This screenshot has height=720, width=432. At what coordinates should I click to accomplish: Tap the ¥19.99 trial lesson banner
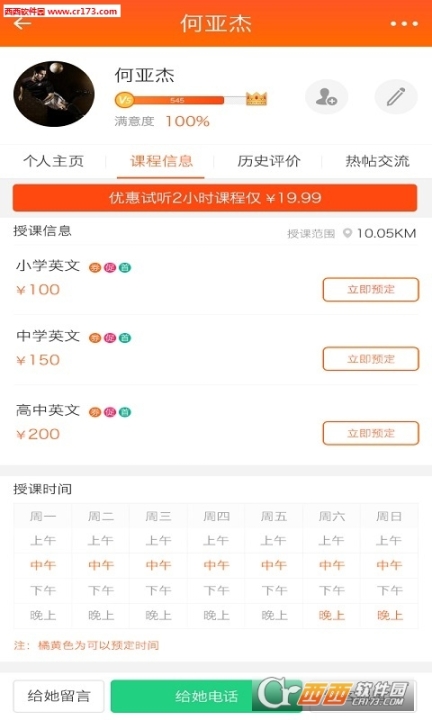215,198
